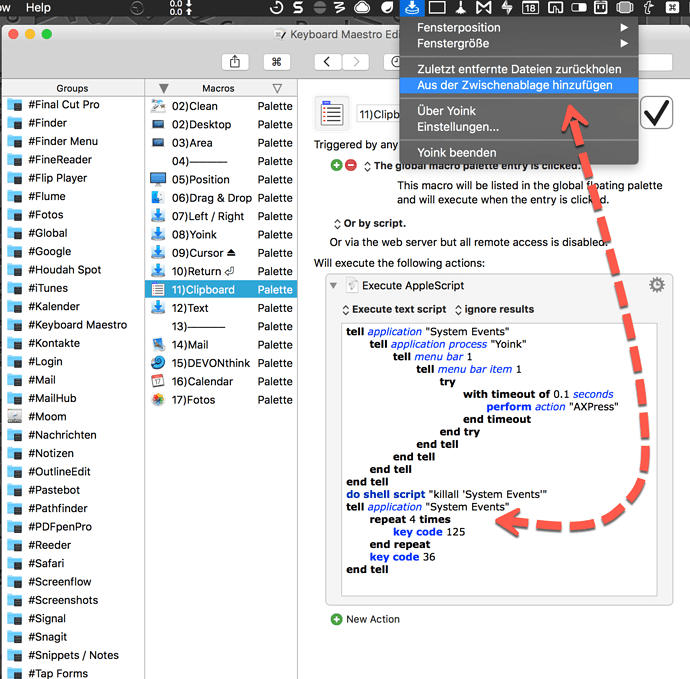Open the 'Or by script' popup
The width and height of the screenshot is (690, 679).
point(337,224)
